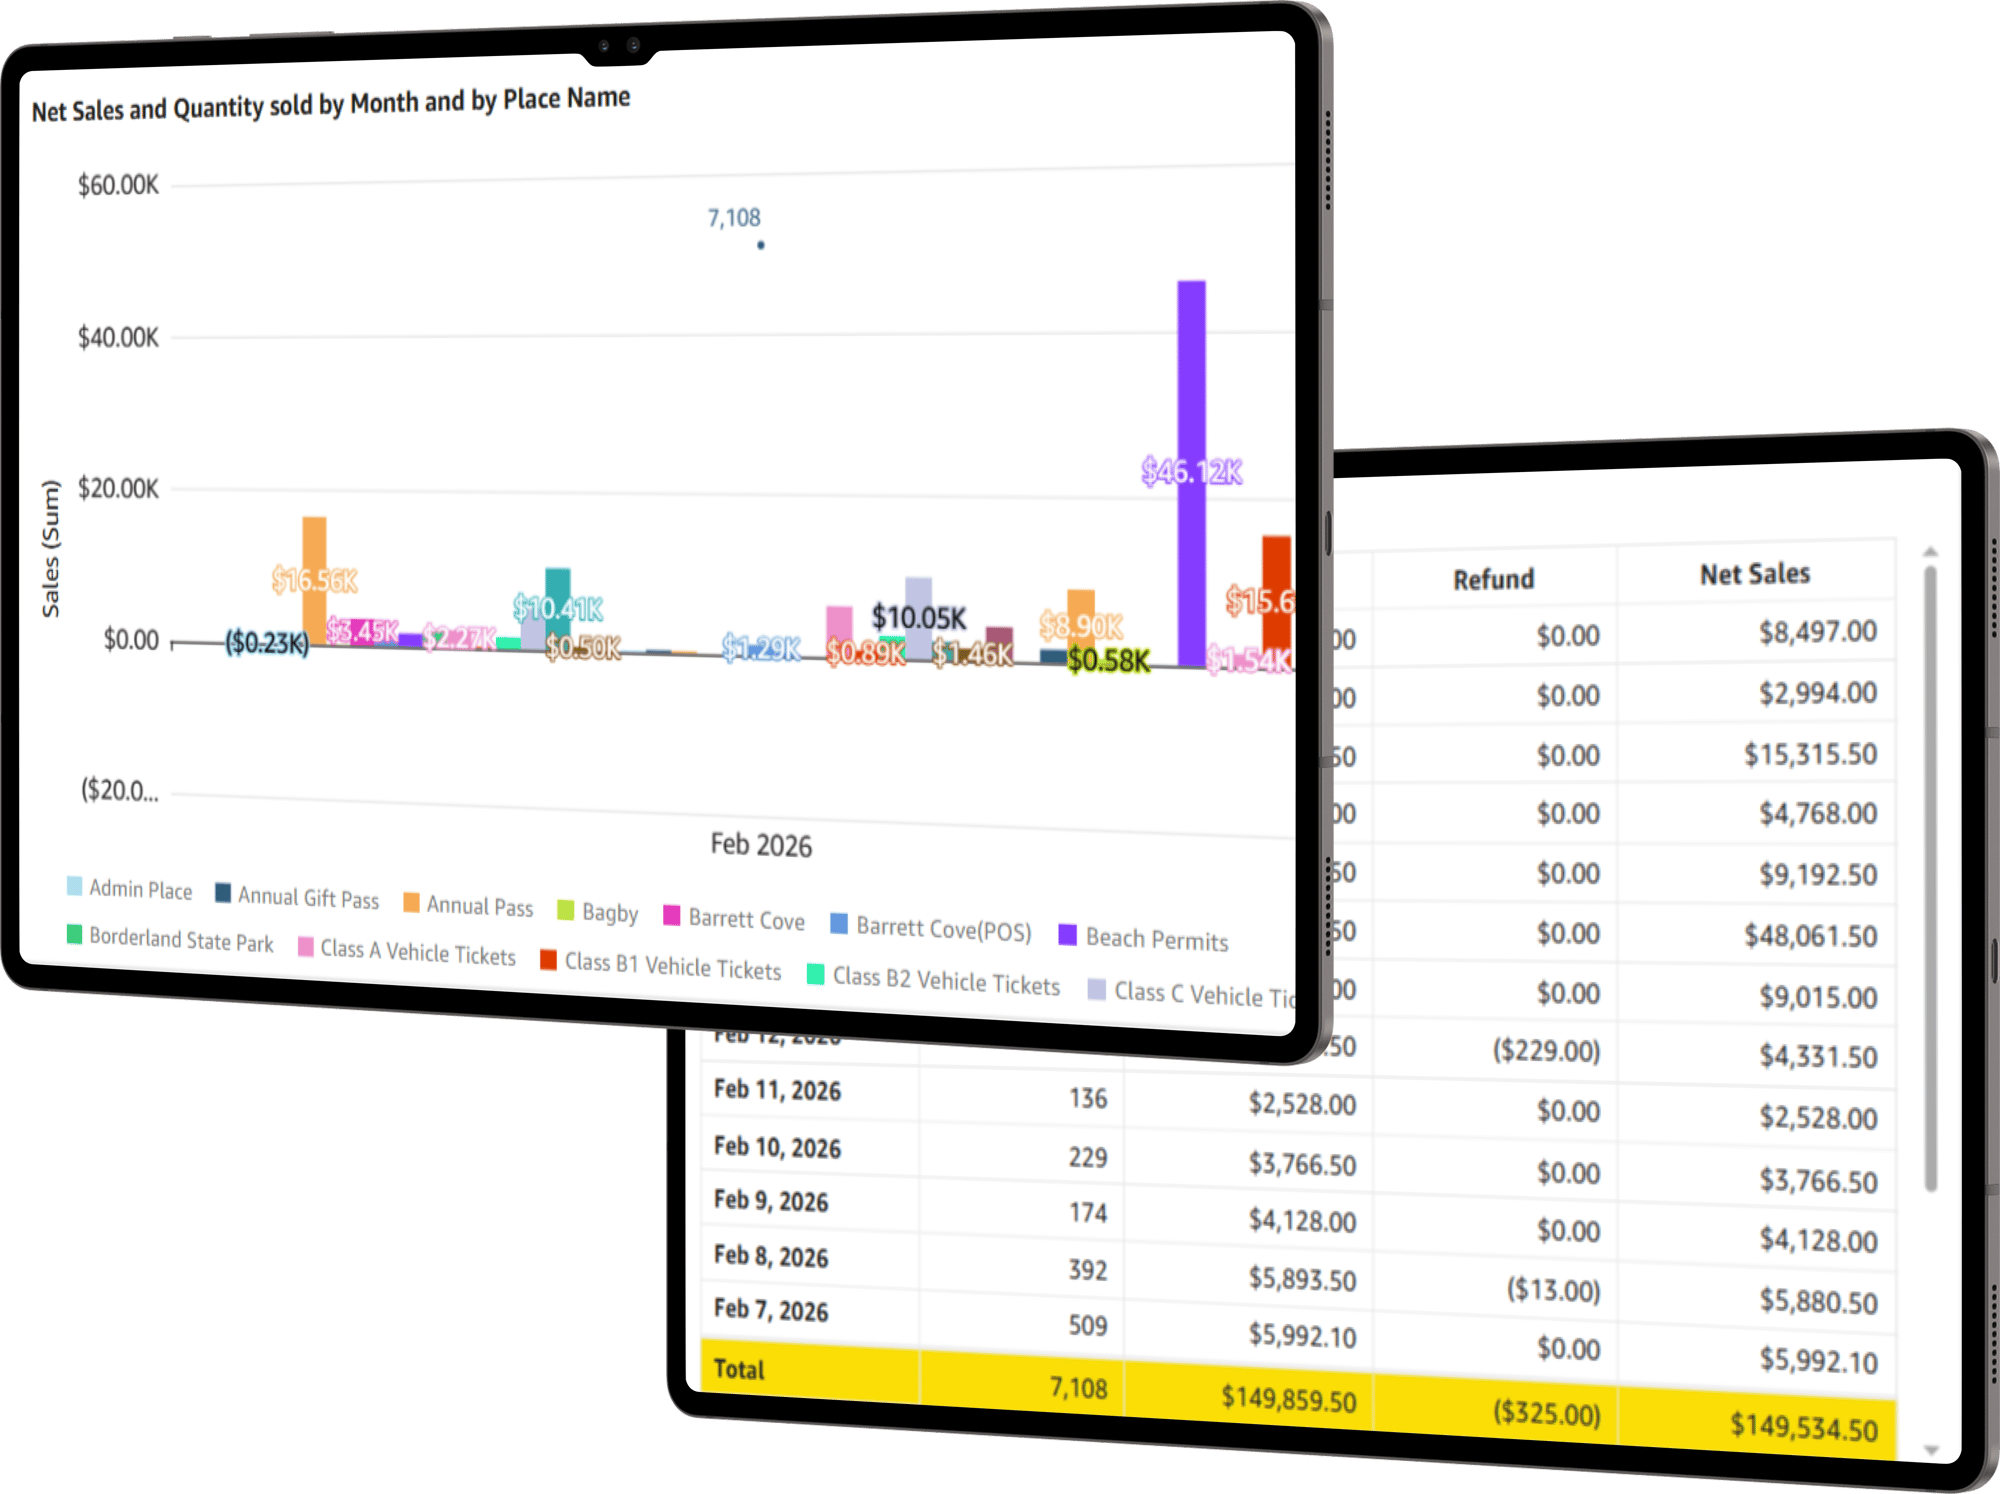Select the Annual Gift Pass legend marker

tap(223, 892)
